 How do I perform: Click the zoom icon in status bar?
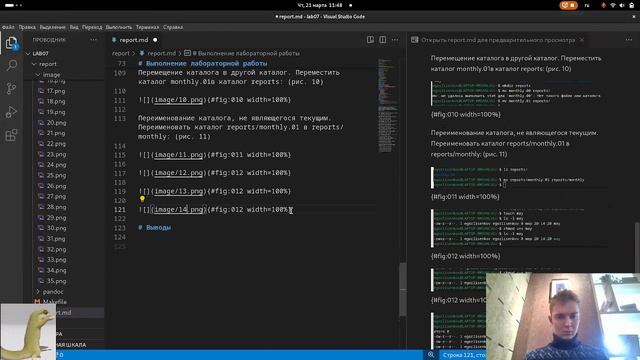click(431, 355)
